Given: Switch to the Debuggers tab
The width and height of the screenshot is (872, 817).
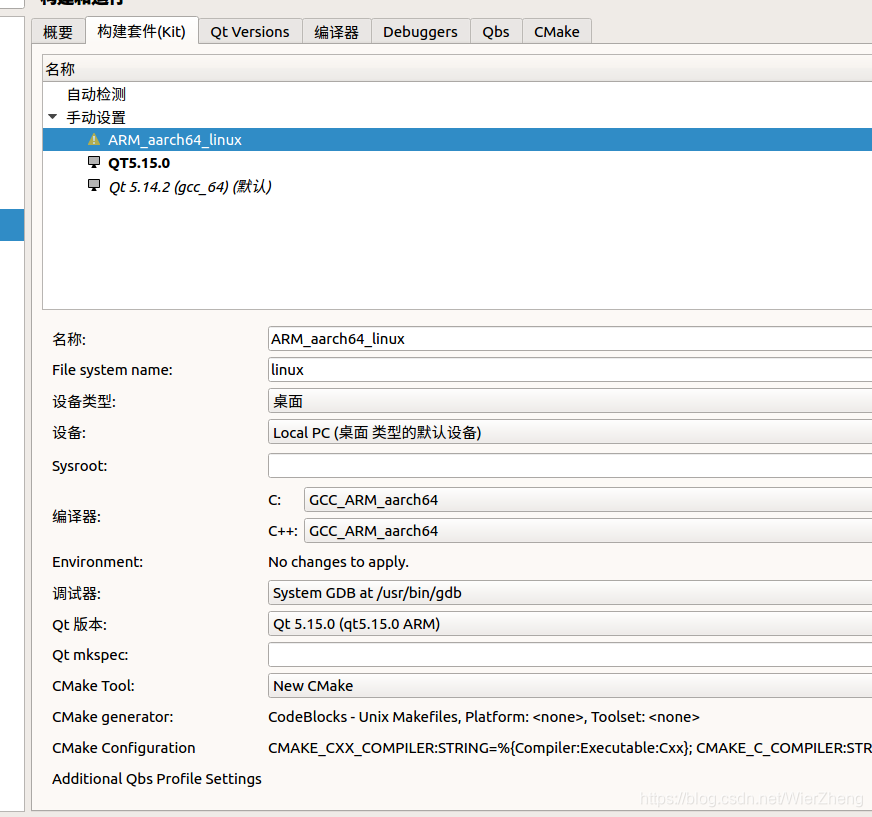Looking at the screenshot, I should coord(420,32).
